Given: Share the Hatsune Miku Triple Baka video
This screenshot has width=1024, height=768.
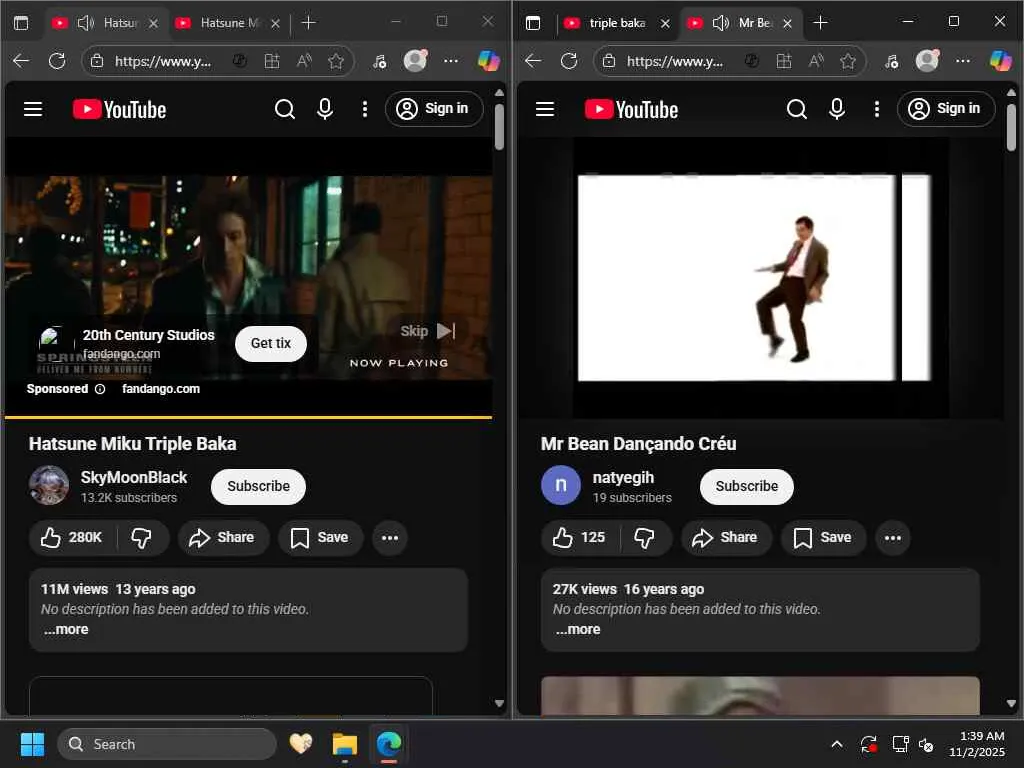Looking at the screenshot, I should [222, 537].
